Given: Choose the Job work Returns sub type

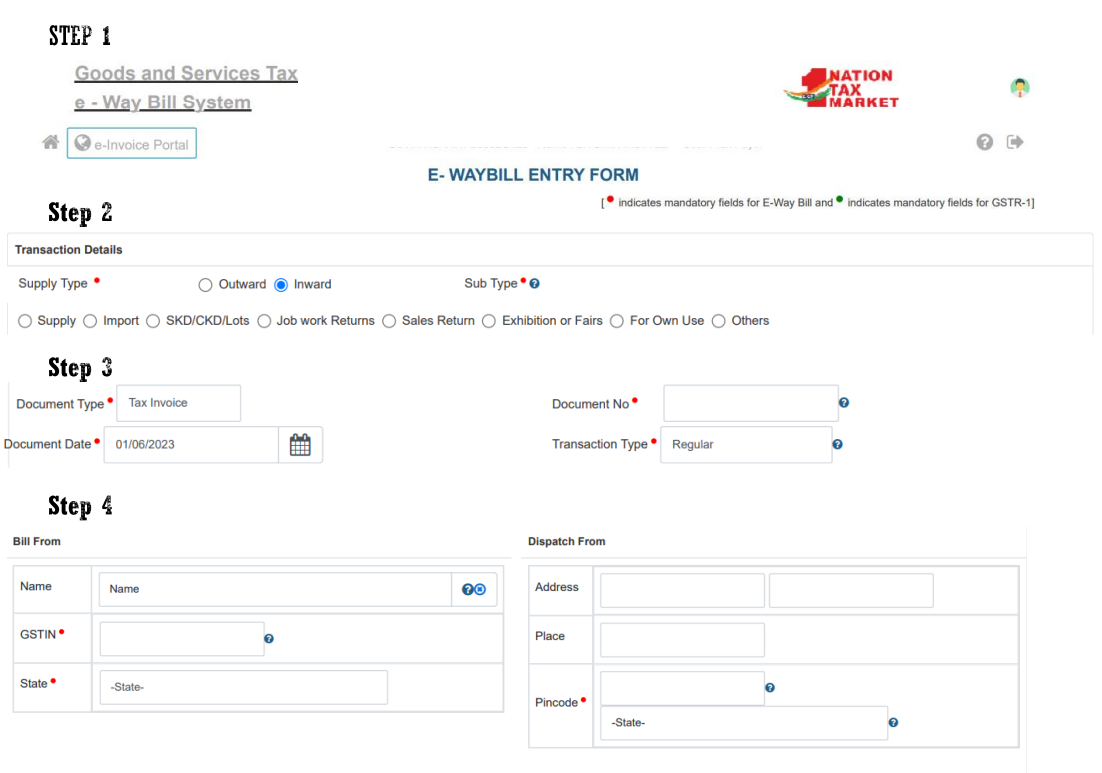Looking at the screenshot, I should pos(264,321).
